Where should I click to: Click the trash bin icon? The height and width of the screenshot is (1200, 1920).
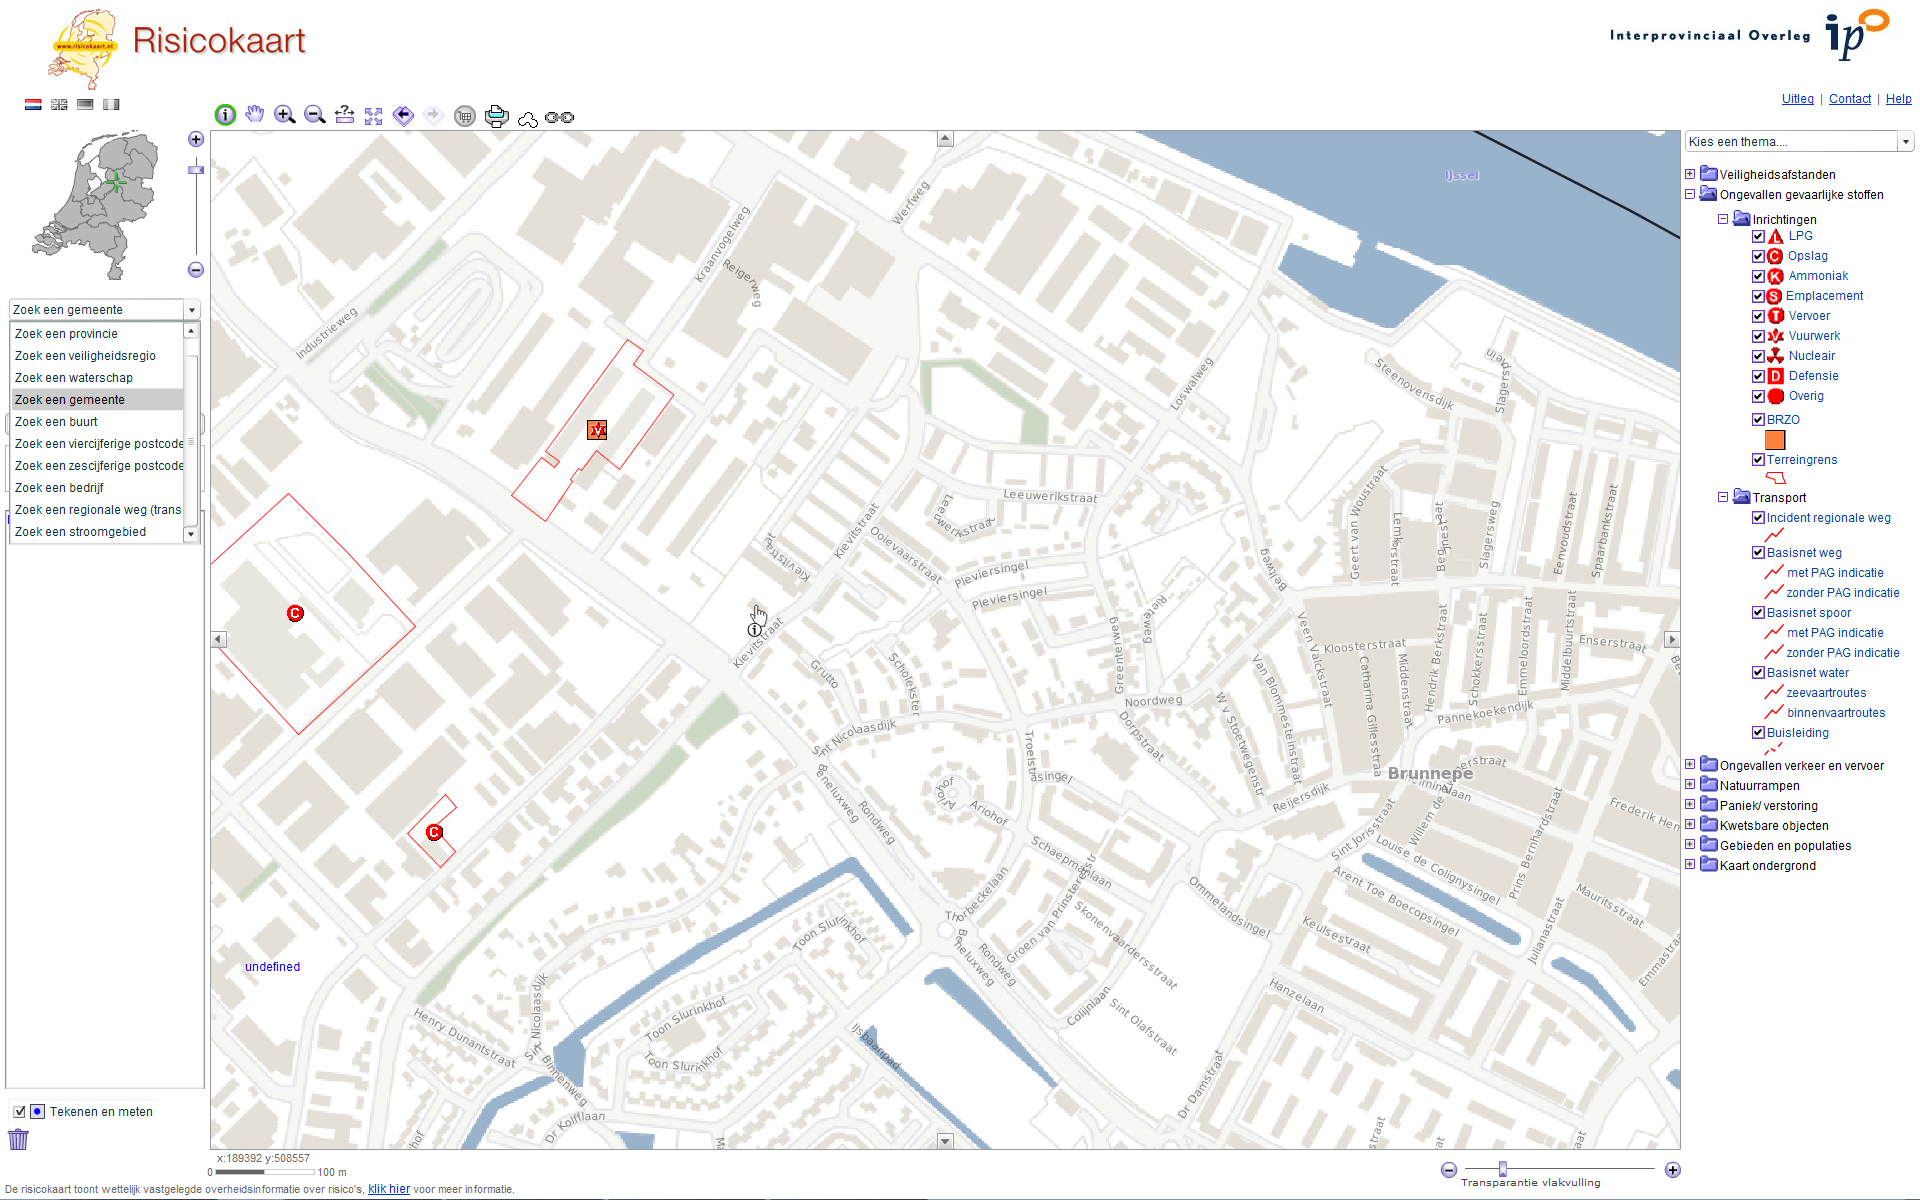pos(18,1139)
